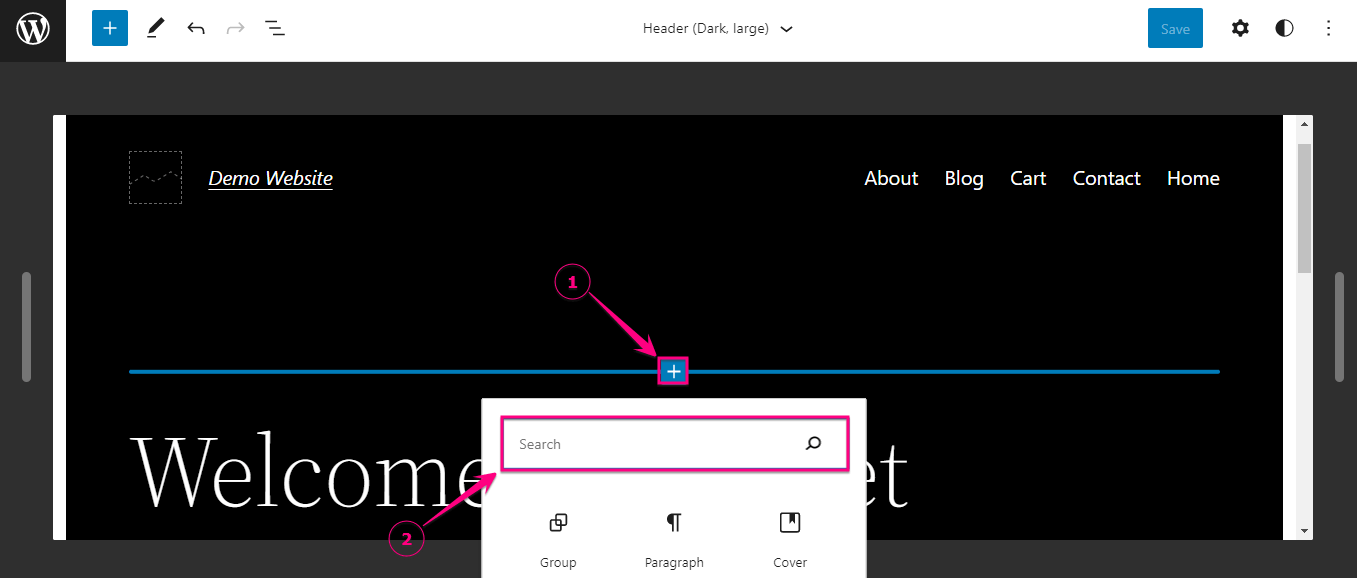
Task: Click the inline blue plus inserter button
Action: [x=674, y=372]
